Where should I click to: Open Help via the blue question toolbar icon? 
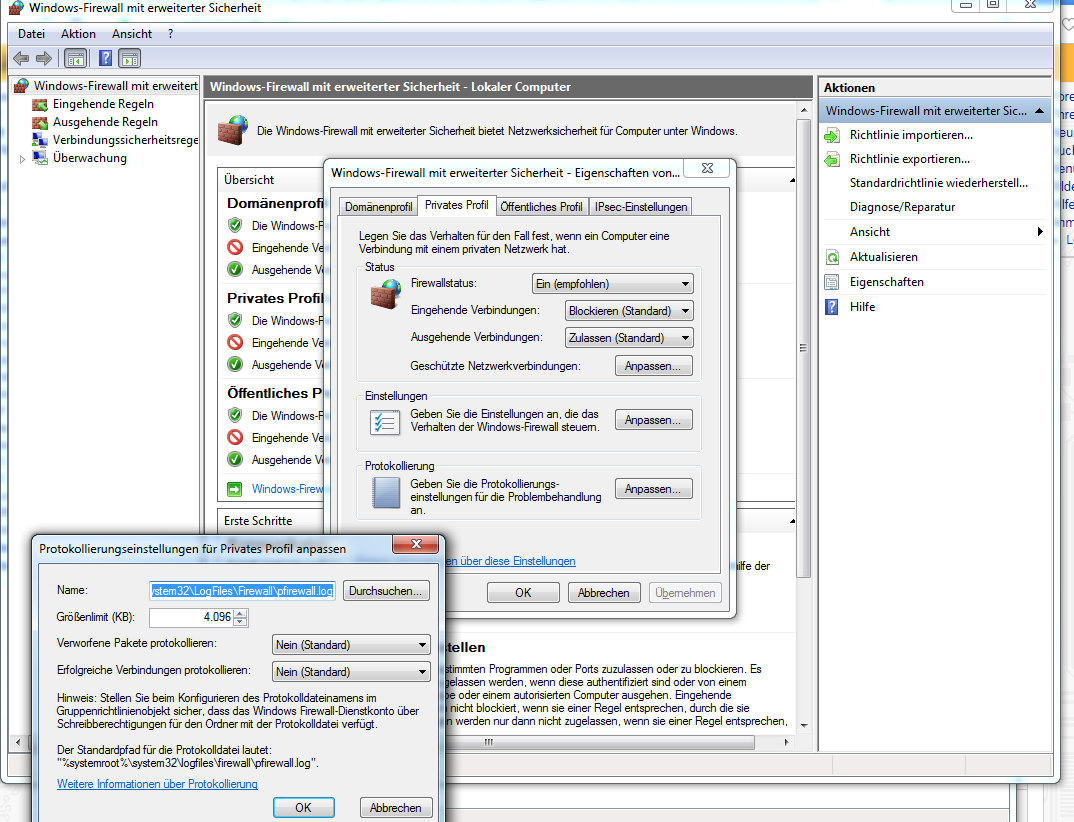(105, 58)
